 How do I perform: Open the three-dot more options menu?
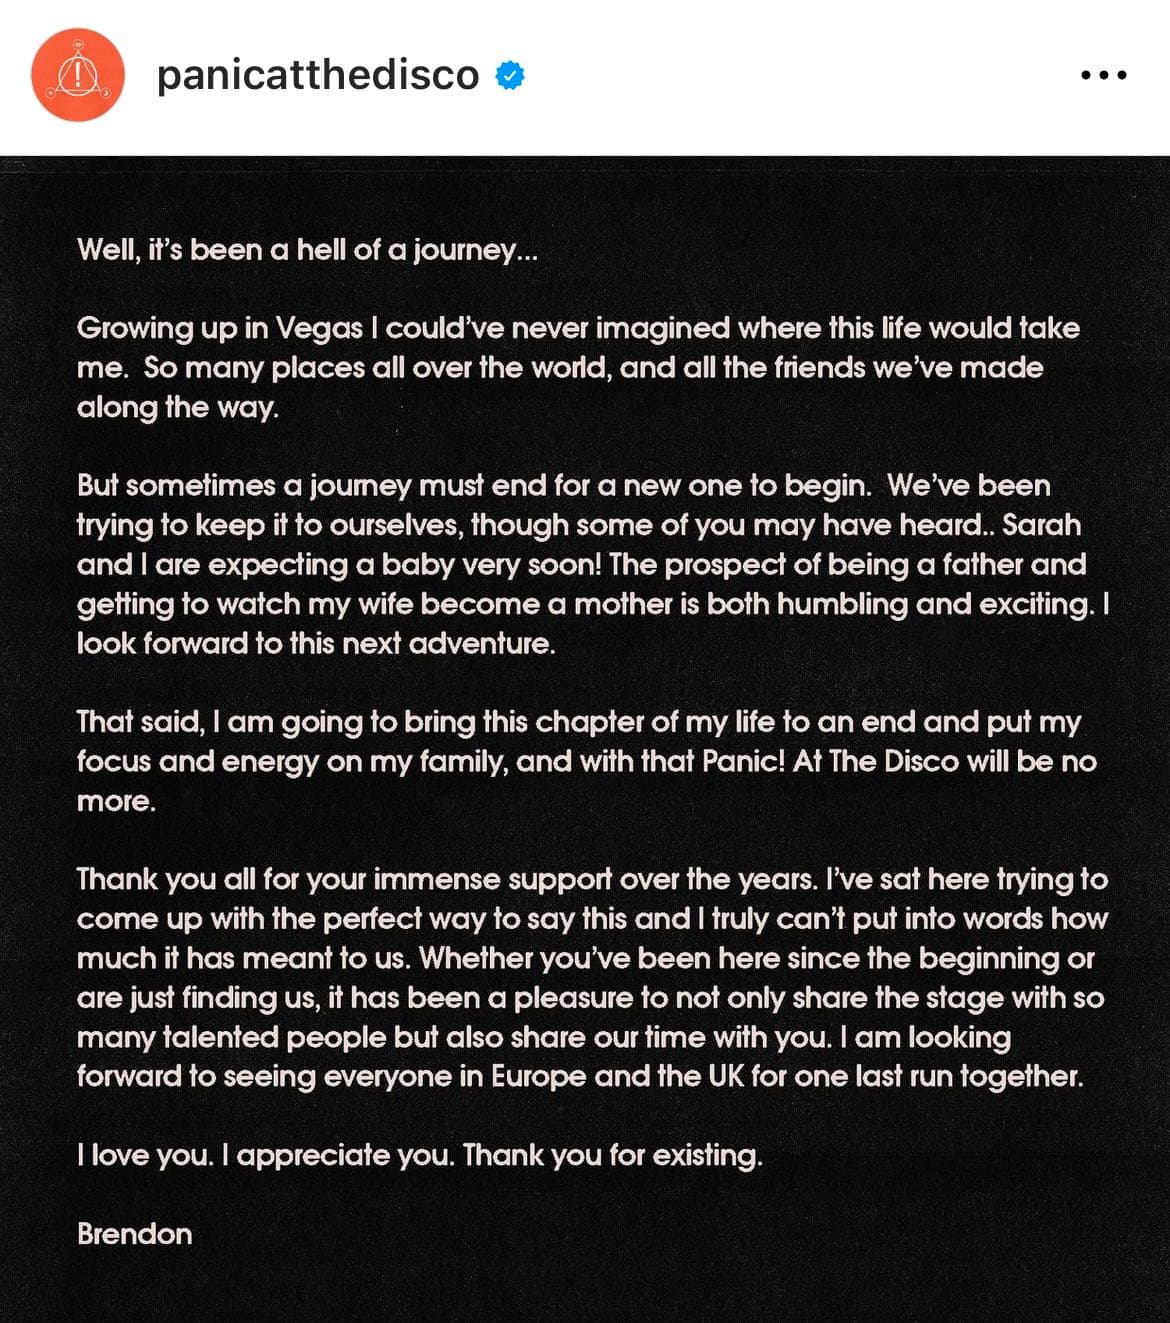(x=1103, y=75)
